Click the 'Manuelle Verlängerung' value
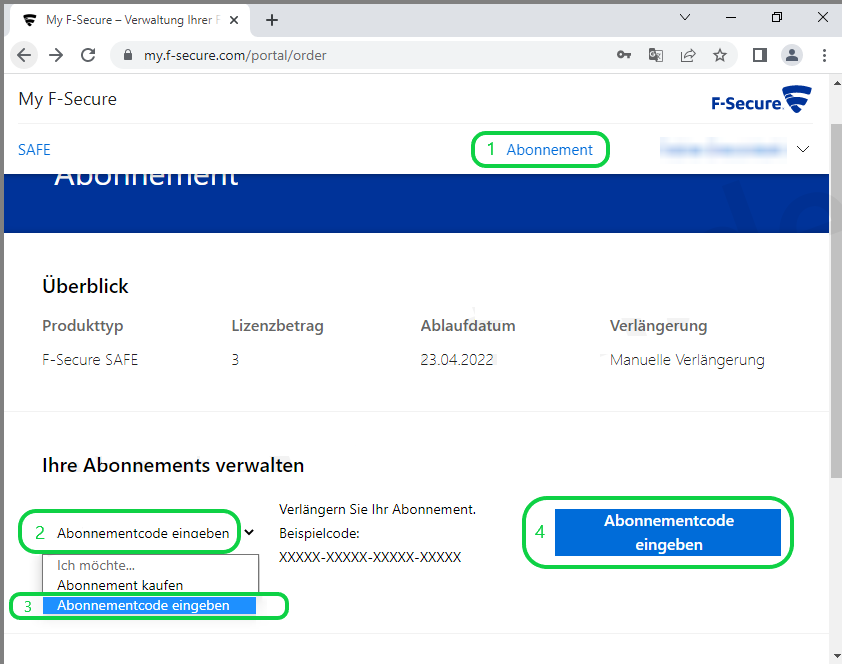The image size is (842, 664). [687, 360]
